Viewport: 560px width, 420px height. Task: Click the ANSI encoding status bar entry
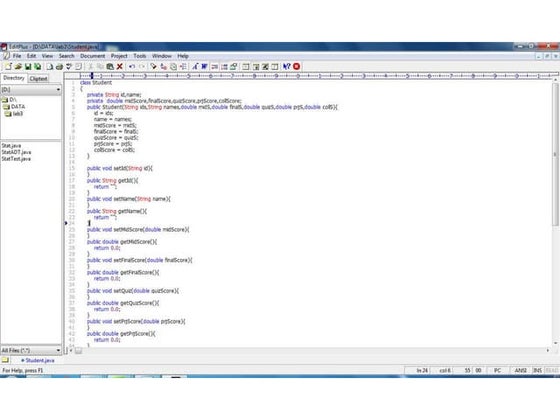point(520,370)
